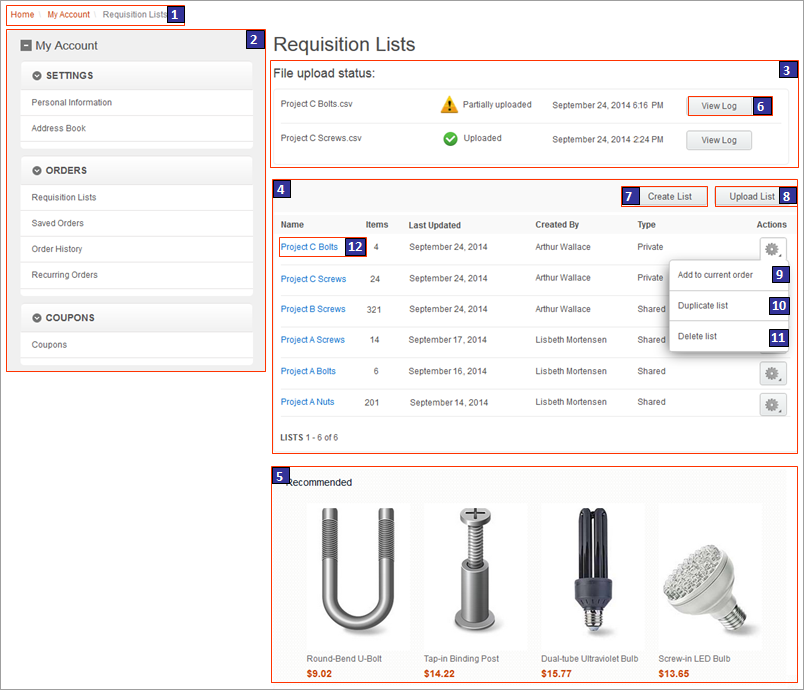Select Add to current order from the menu
Screen dimensions: 804x690
[x=715, y=274]
